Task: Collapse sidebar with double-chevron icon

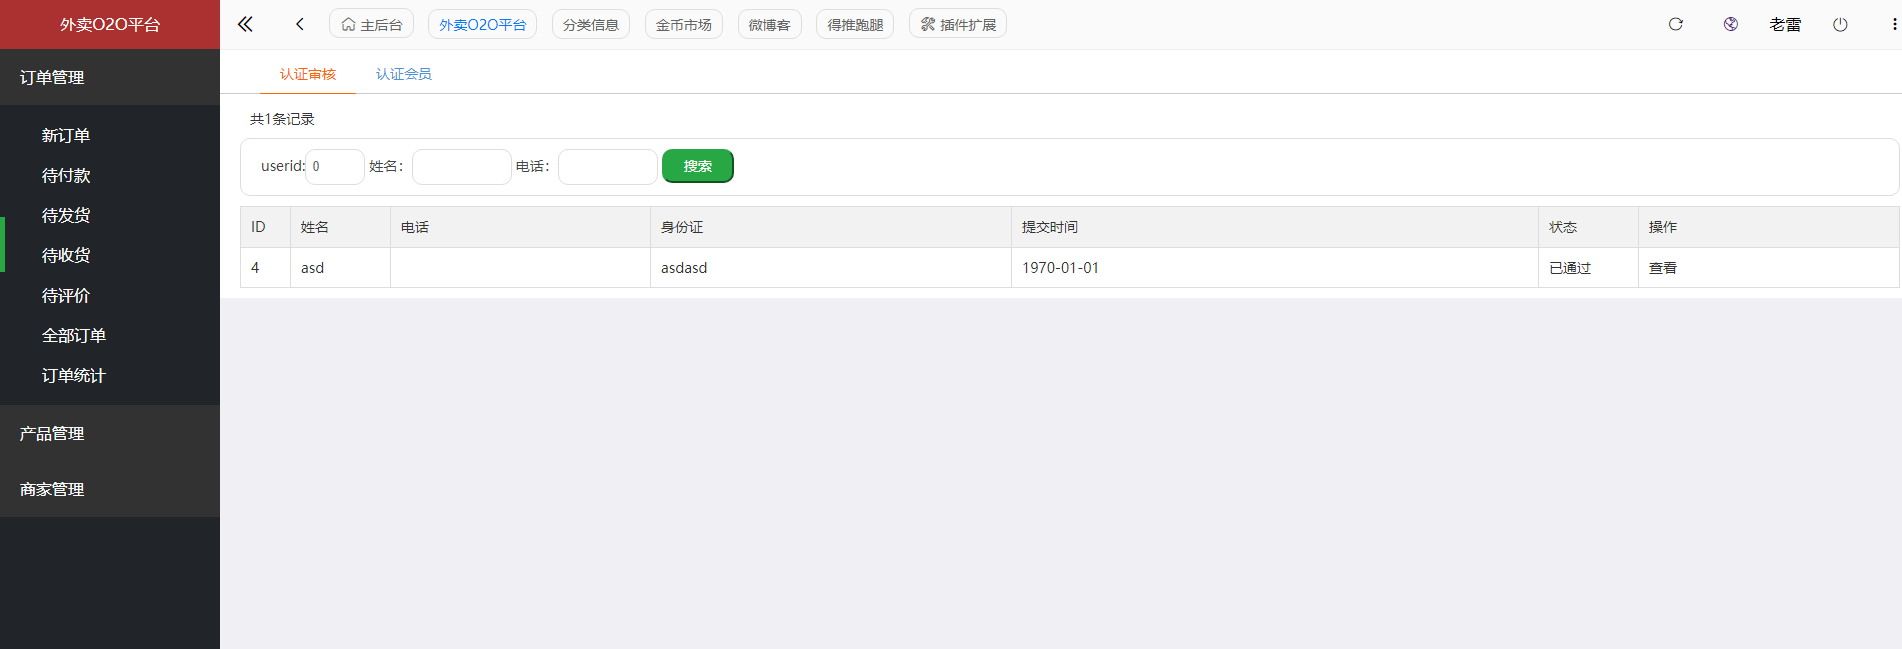Action: tap(245, 24)
